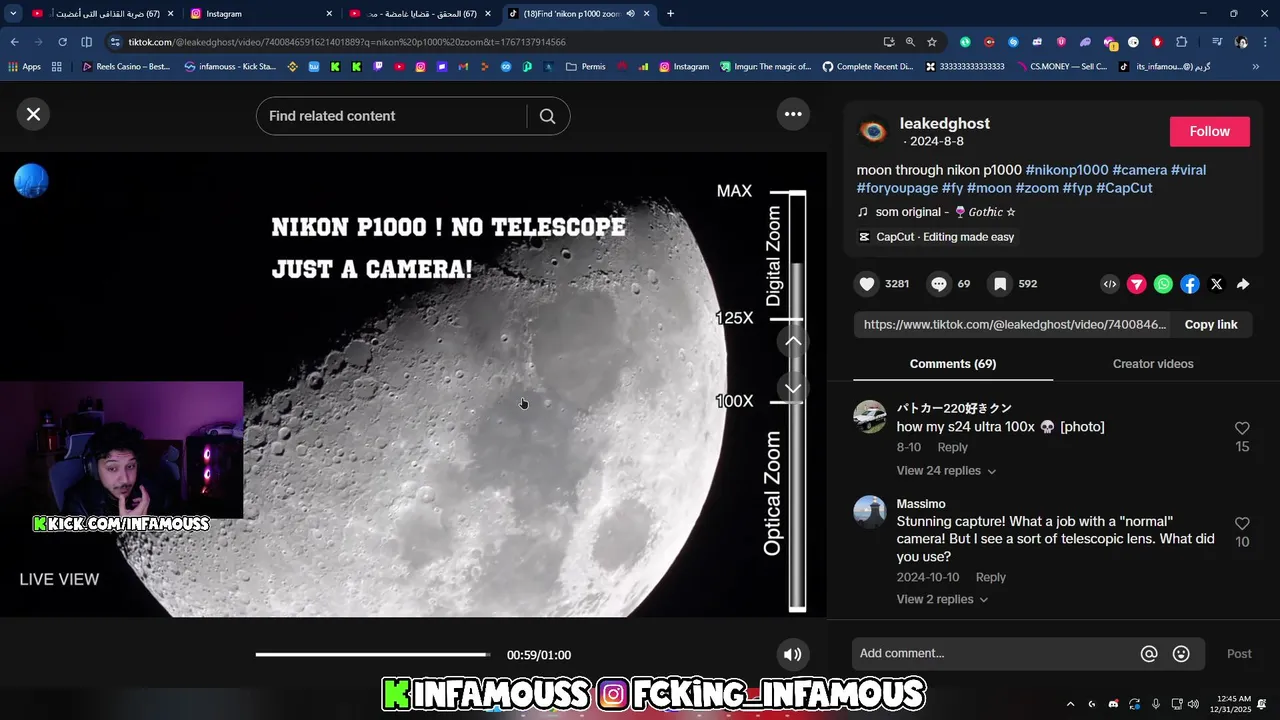
Task: Open Chrome extensions puzzle icon
Action: click(1181, 42)
